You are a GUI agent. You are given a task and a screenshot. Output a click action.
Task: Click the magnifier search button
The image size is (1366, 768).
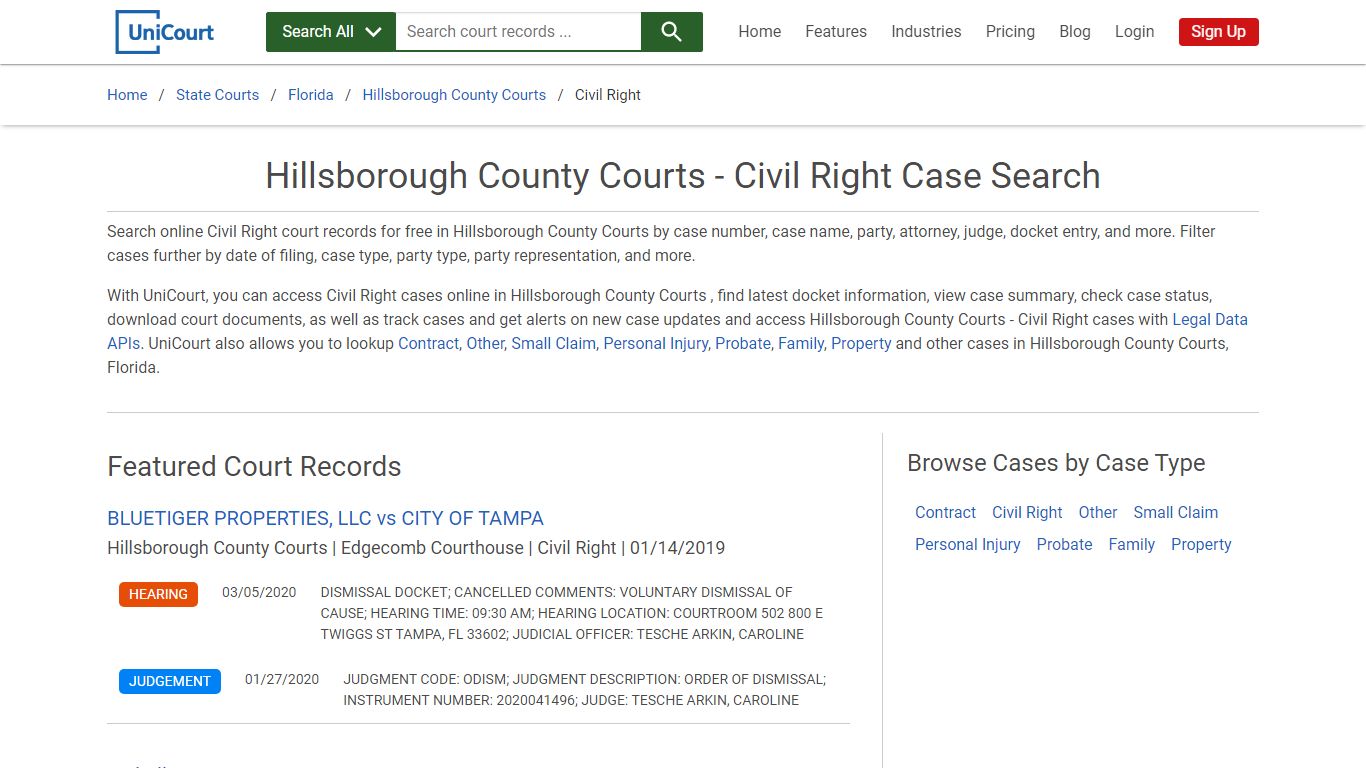click(672, 32)
